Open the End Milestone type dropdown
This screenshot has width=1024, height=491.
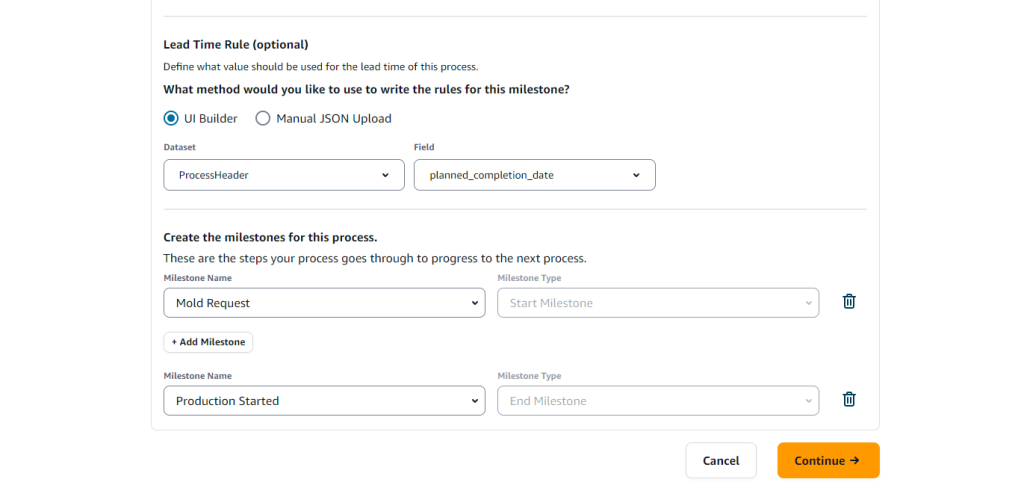(x=657, y=401)
